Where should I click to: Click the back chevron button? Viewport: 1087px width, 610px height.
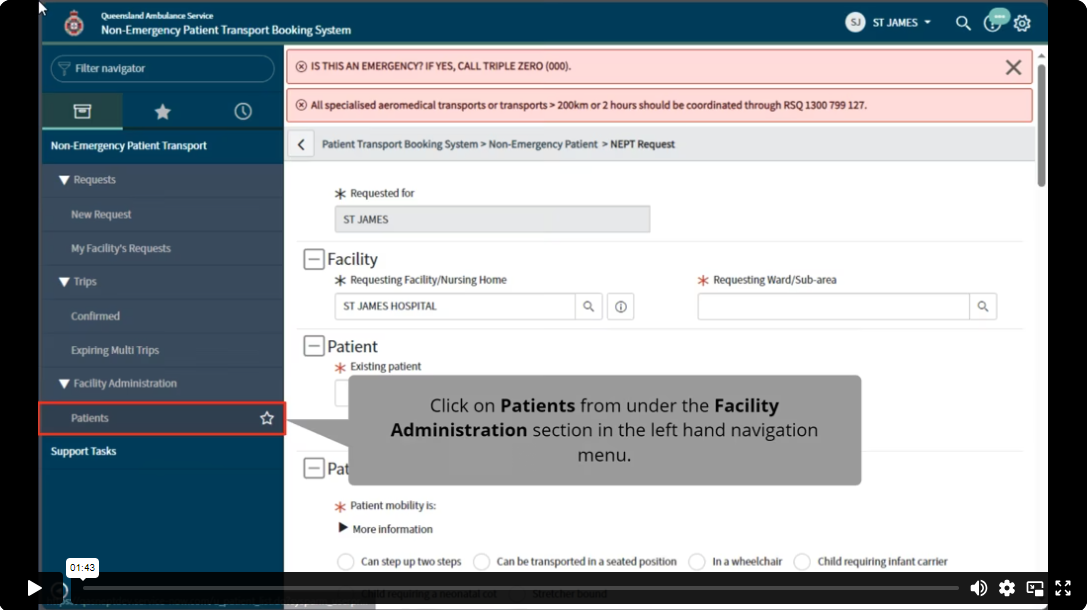(x=301, y=144)
